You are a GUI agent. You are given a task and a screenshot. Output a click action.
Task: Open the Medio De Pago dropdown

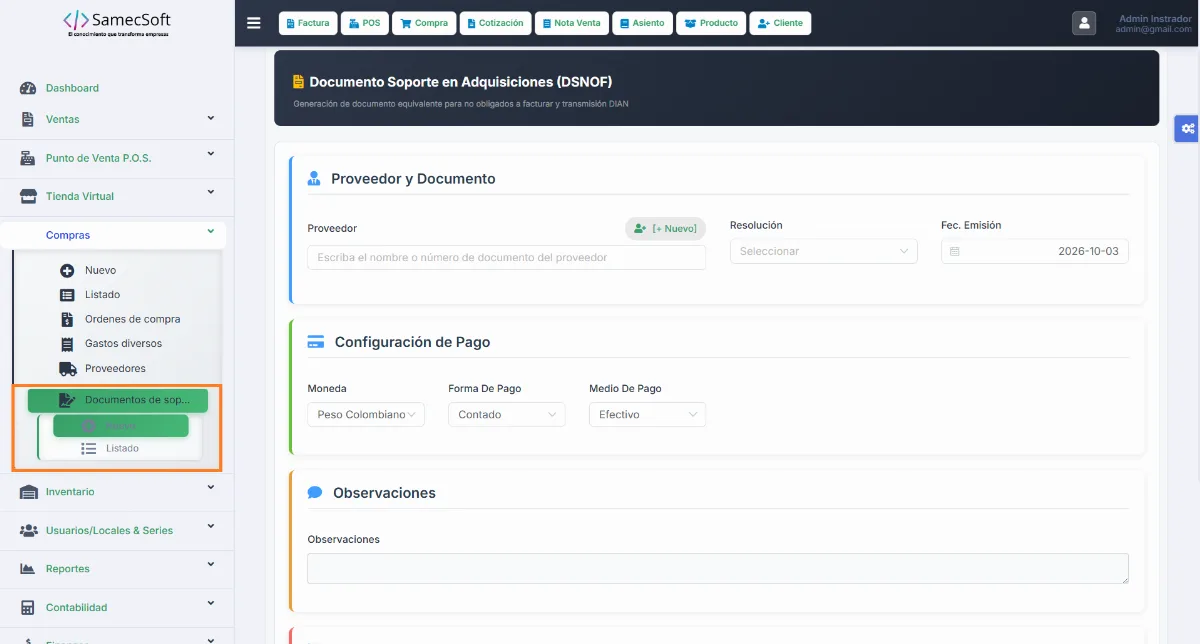[x=647, y=414]
